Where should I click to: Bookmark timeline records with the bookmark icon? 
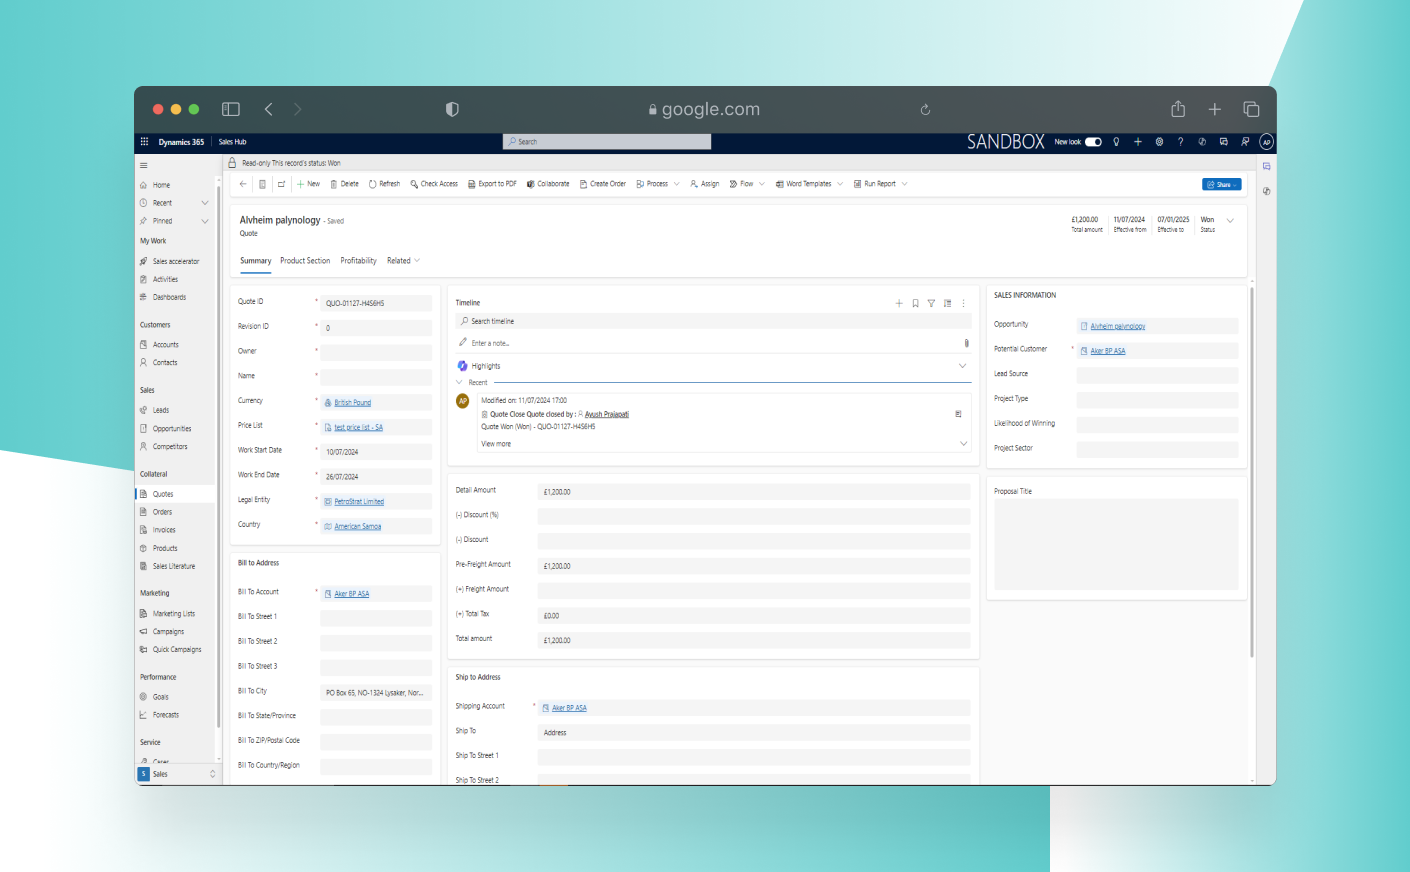pos(915,303)
